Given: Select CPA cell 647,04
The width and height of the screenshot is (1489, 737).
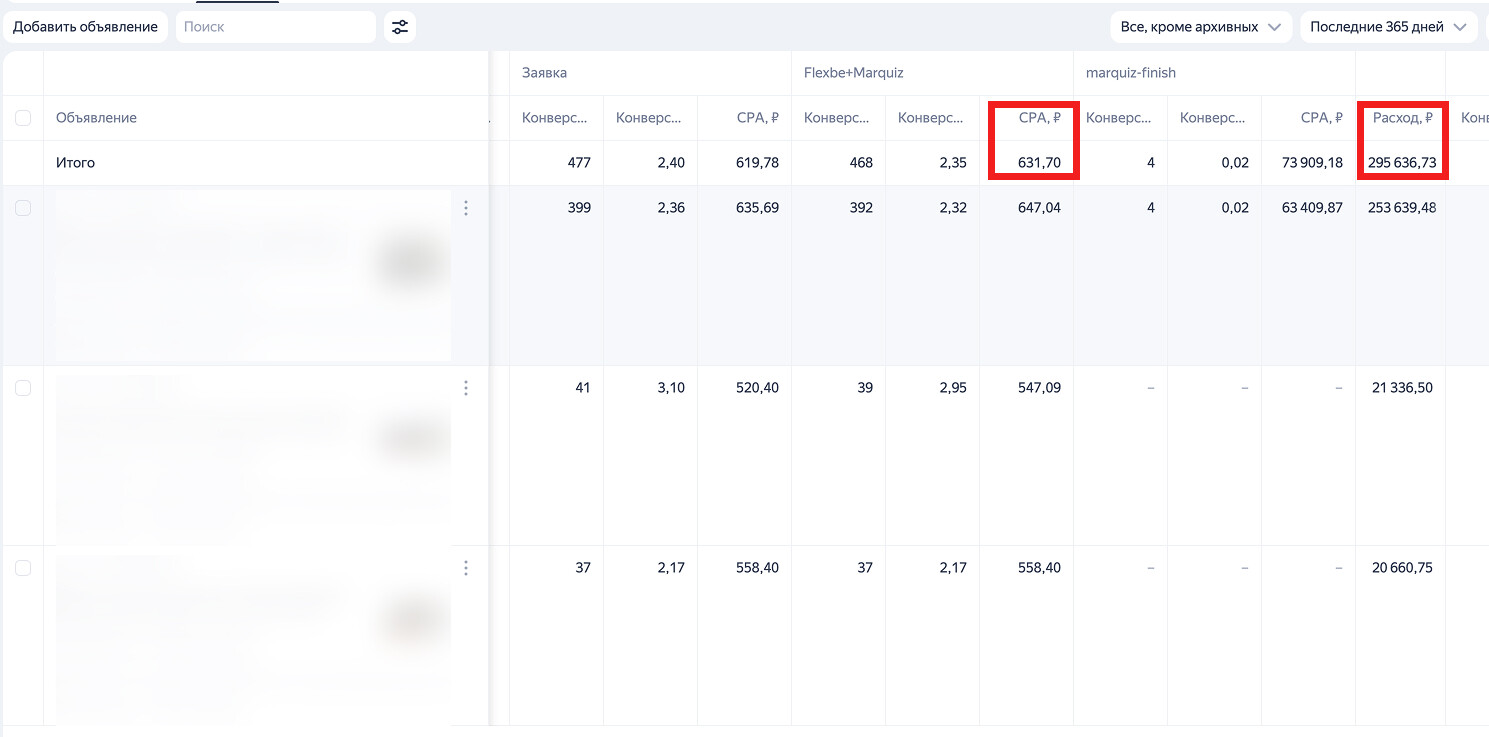Looking at the screenshot, I should [x=1039, y=208].
